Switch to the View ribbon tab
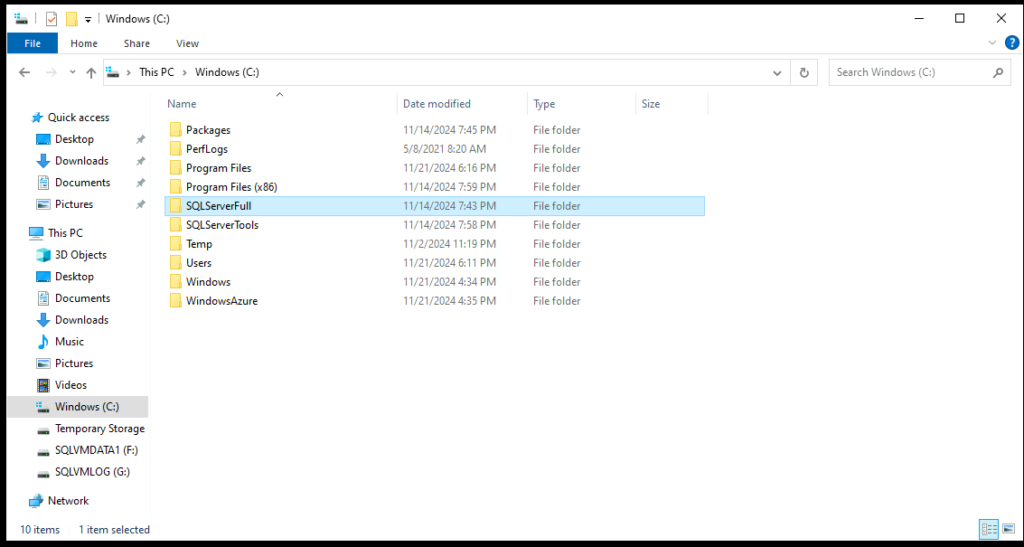1024x547 pixels. 187,43
